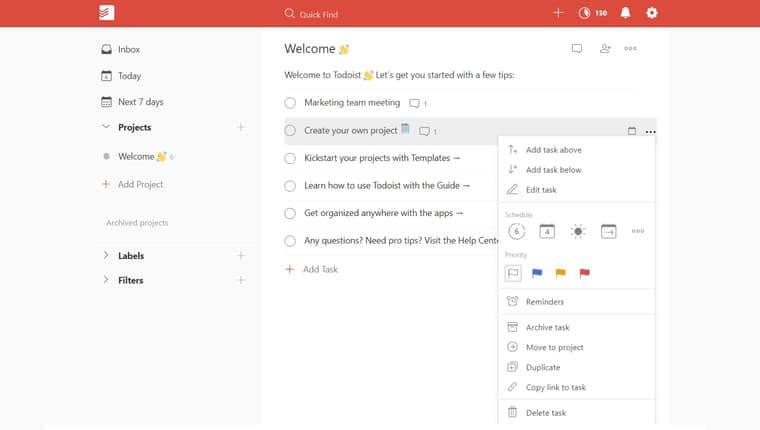
Task: Expand the Labels section
Action: (x=106, y=255)
